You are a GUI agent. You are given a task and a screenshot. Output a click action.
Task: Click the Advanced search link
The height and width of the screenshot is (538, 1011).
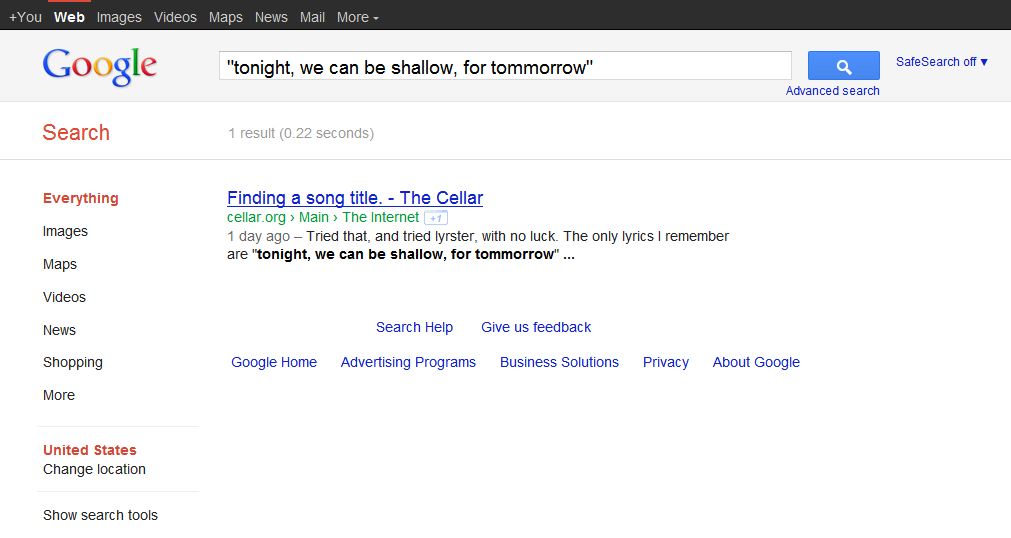tap(832, 91)
